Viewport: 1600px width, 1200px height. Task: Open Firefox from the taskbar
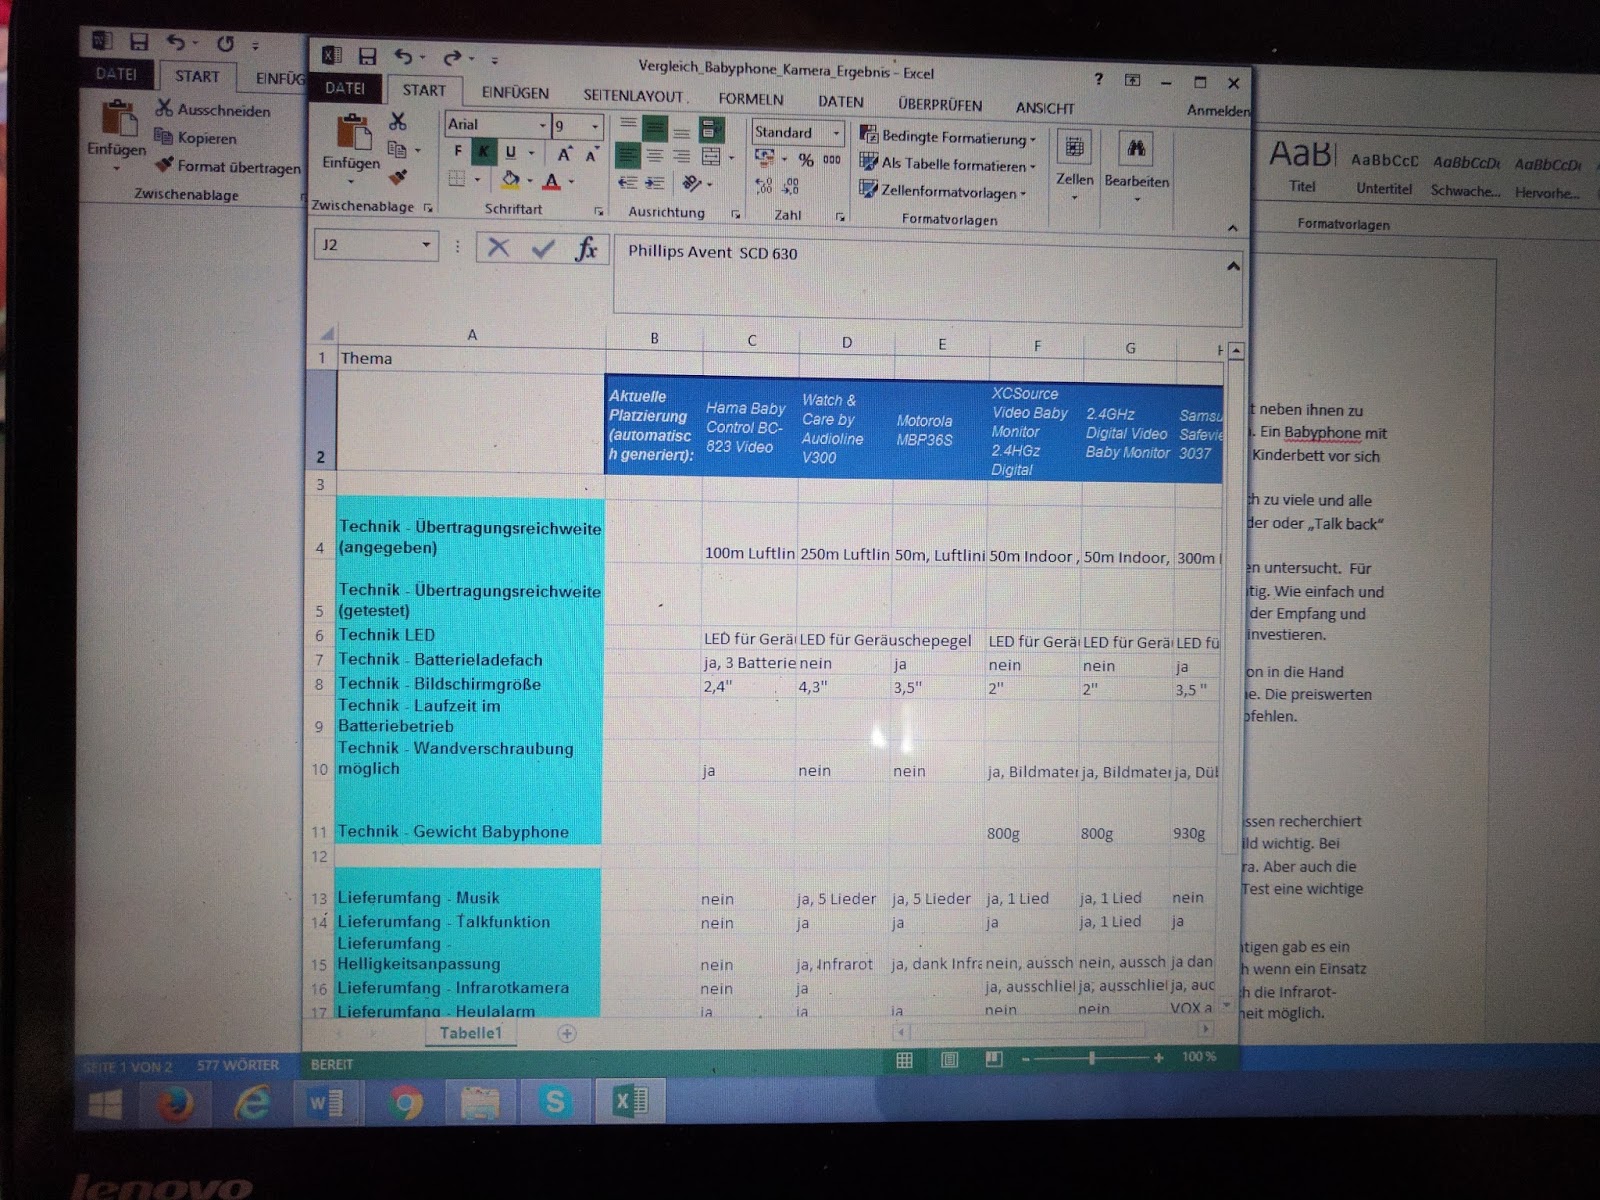(x=176, y=1105)
